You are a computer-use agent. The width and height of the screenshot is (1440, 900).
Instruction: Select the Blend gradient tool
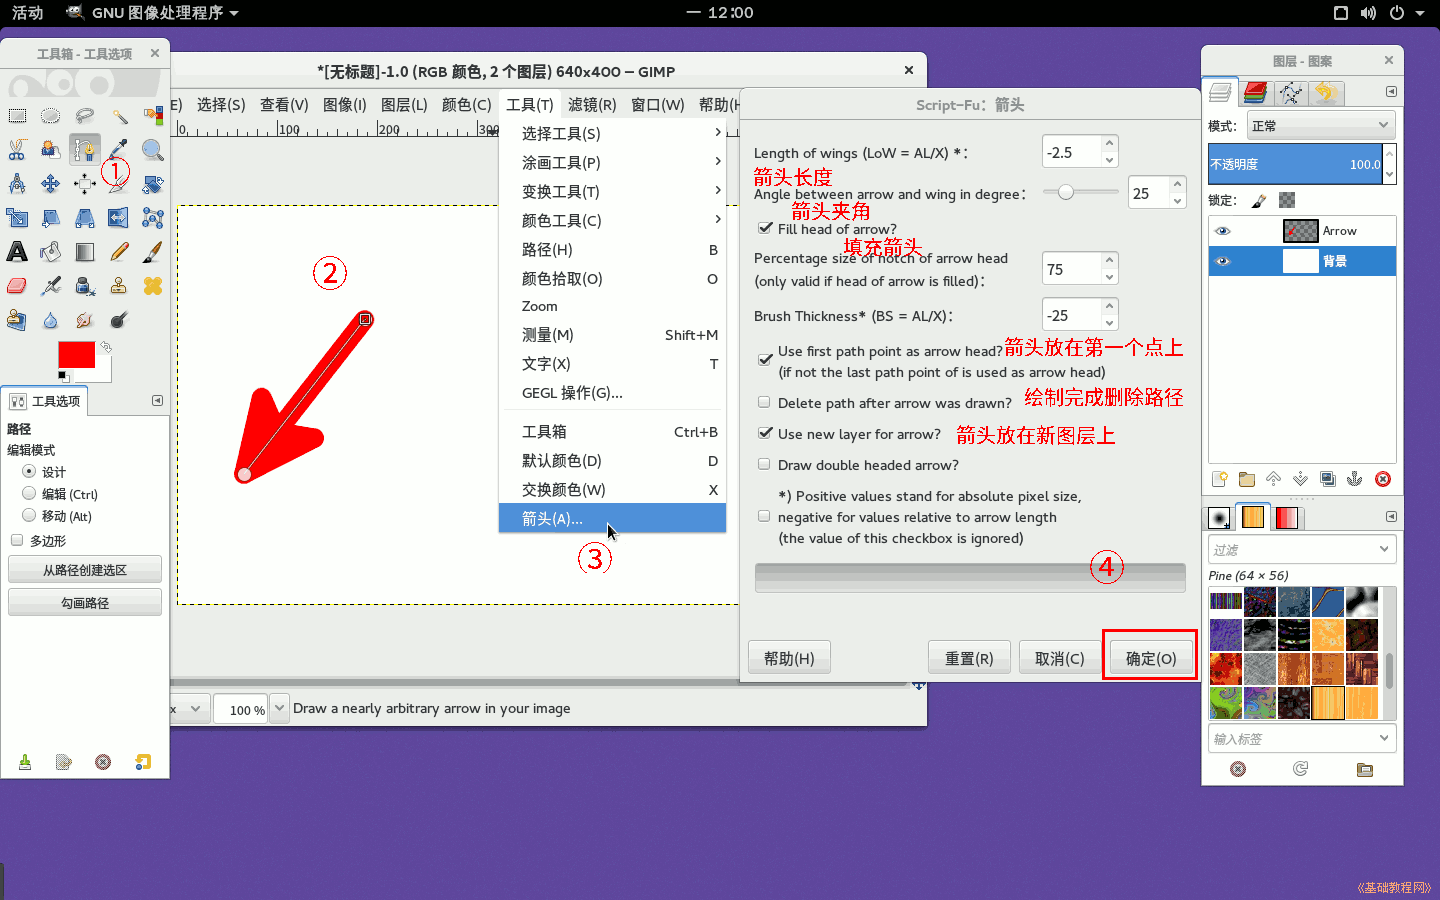[85, 252]
